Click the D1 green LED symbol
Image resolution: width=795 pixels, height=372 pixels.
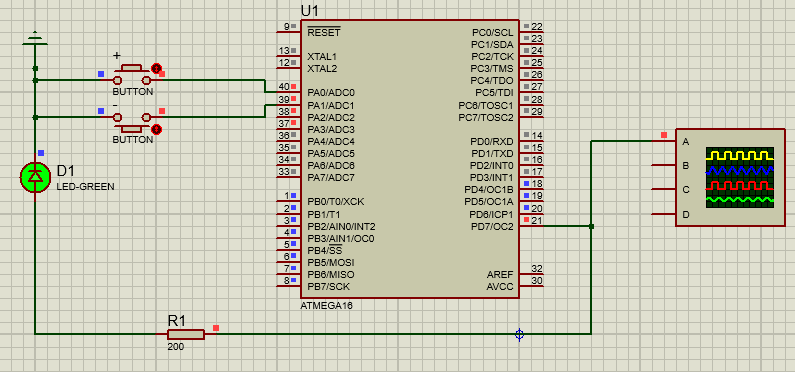point(35,177)
